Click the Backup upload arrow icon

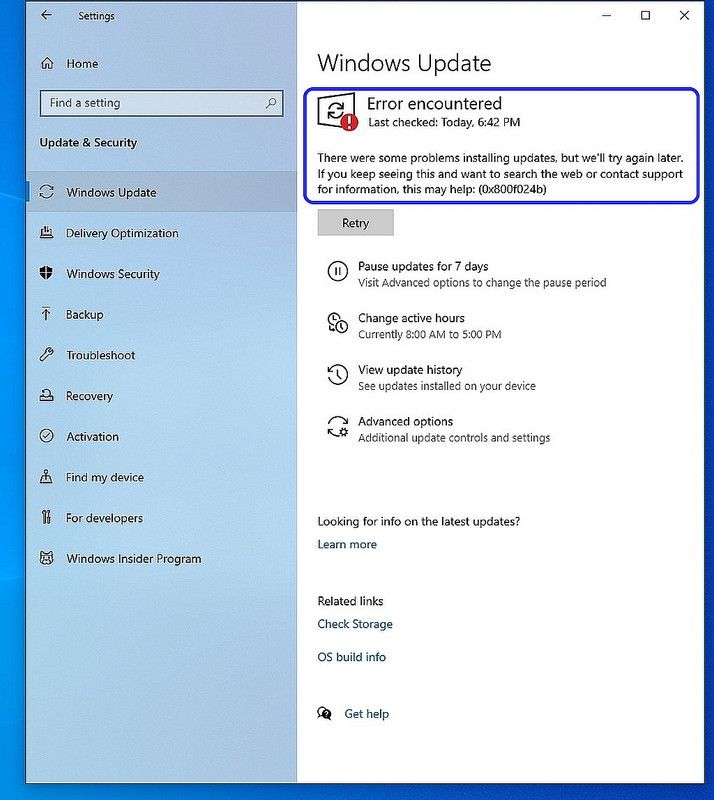pyautogui.click(x=46, y=314)
